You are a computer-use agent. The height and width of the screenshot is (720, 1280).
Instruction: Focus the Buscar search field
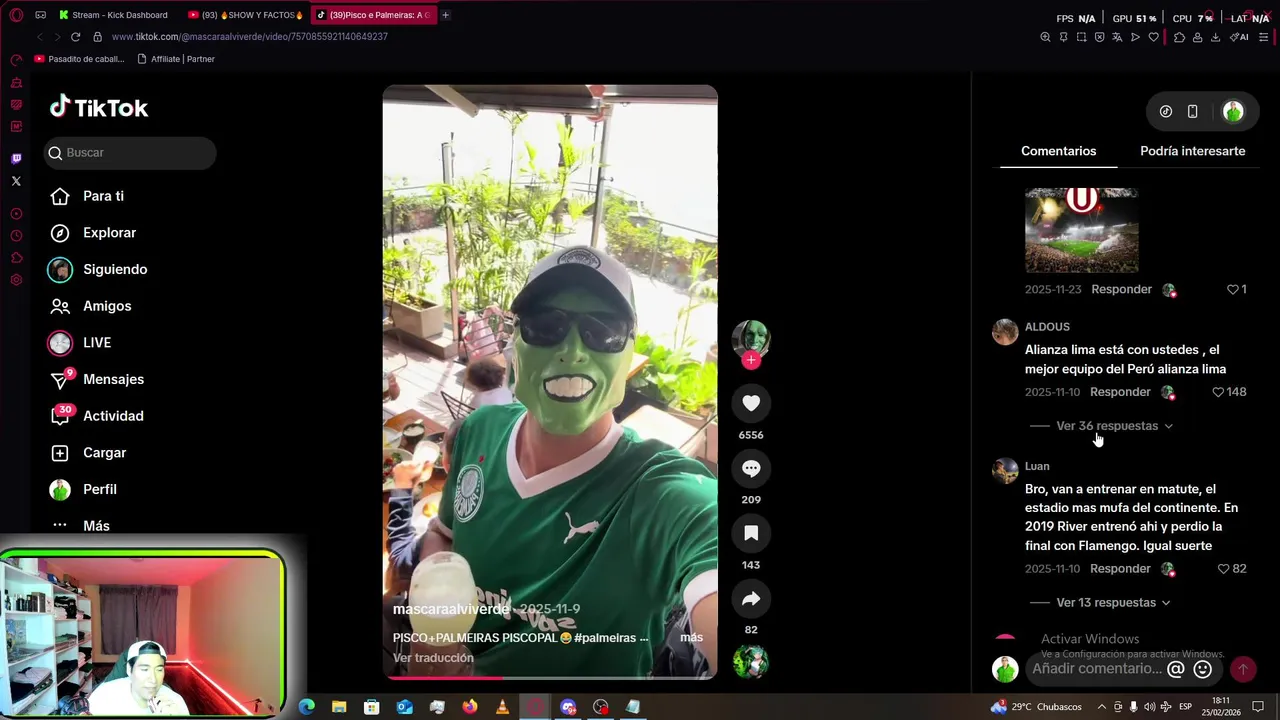(130, 153)
